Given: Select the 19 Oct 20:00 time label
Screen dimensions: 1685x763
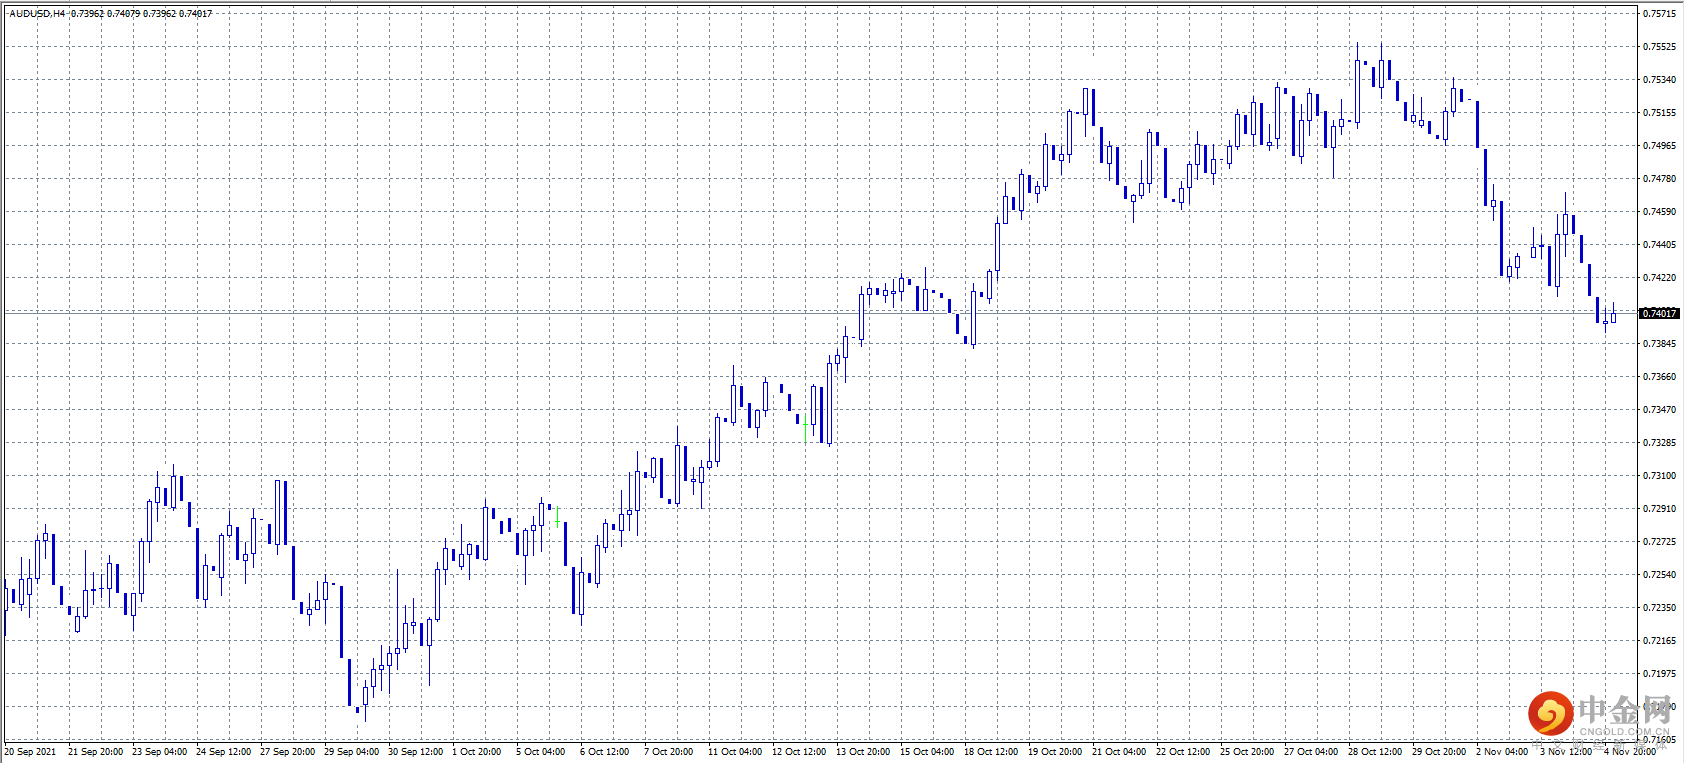Looking at the screenshot, I should (1055, 752).
